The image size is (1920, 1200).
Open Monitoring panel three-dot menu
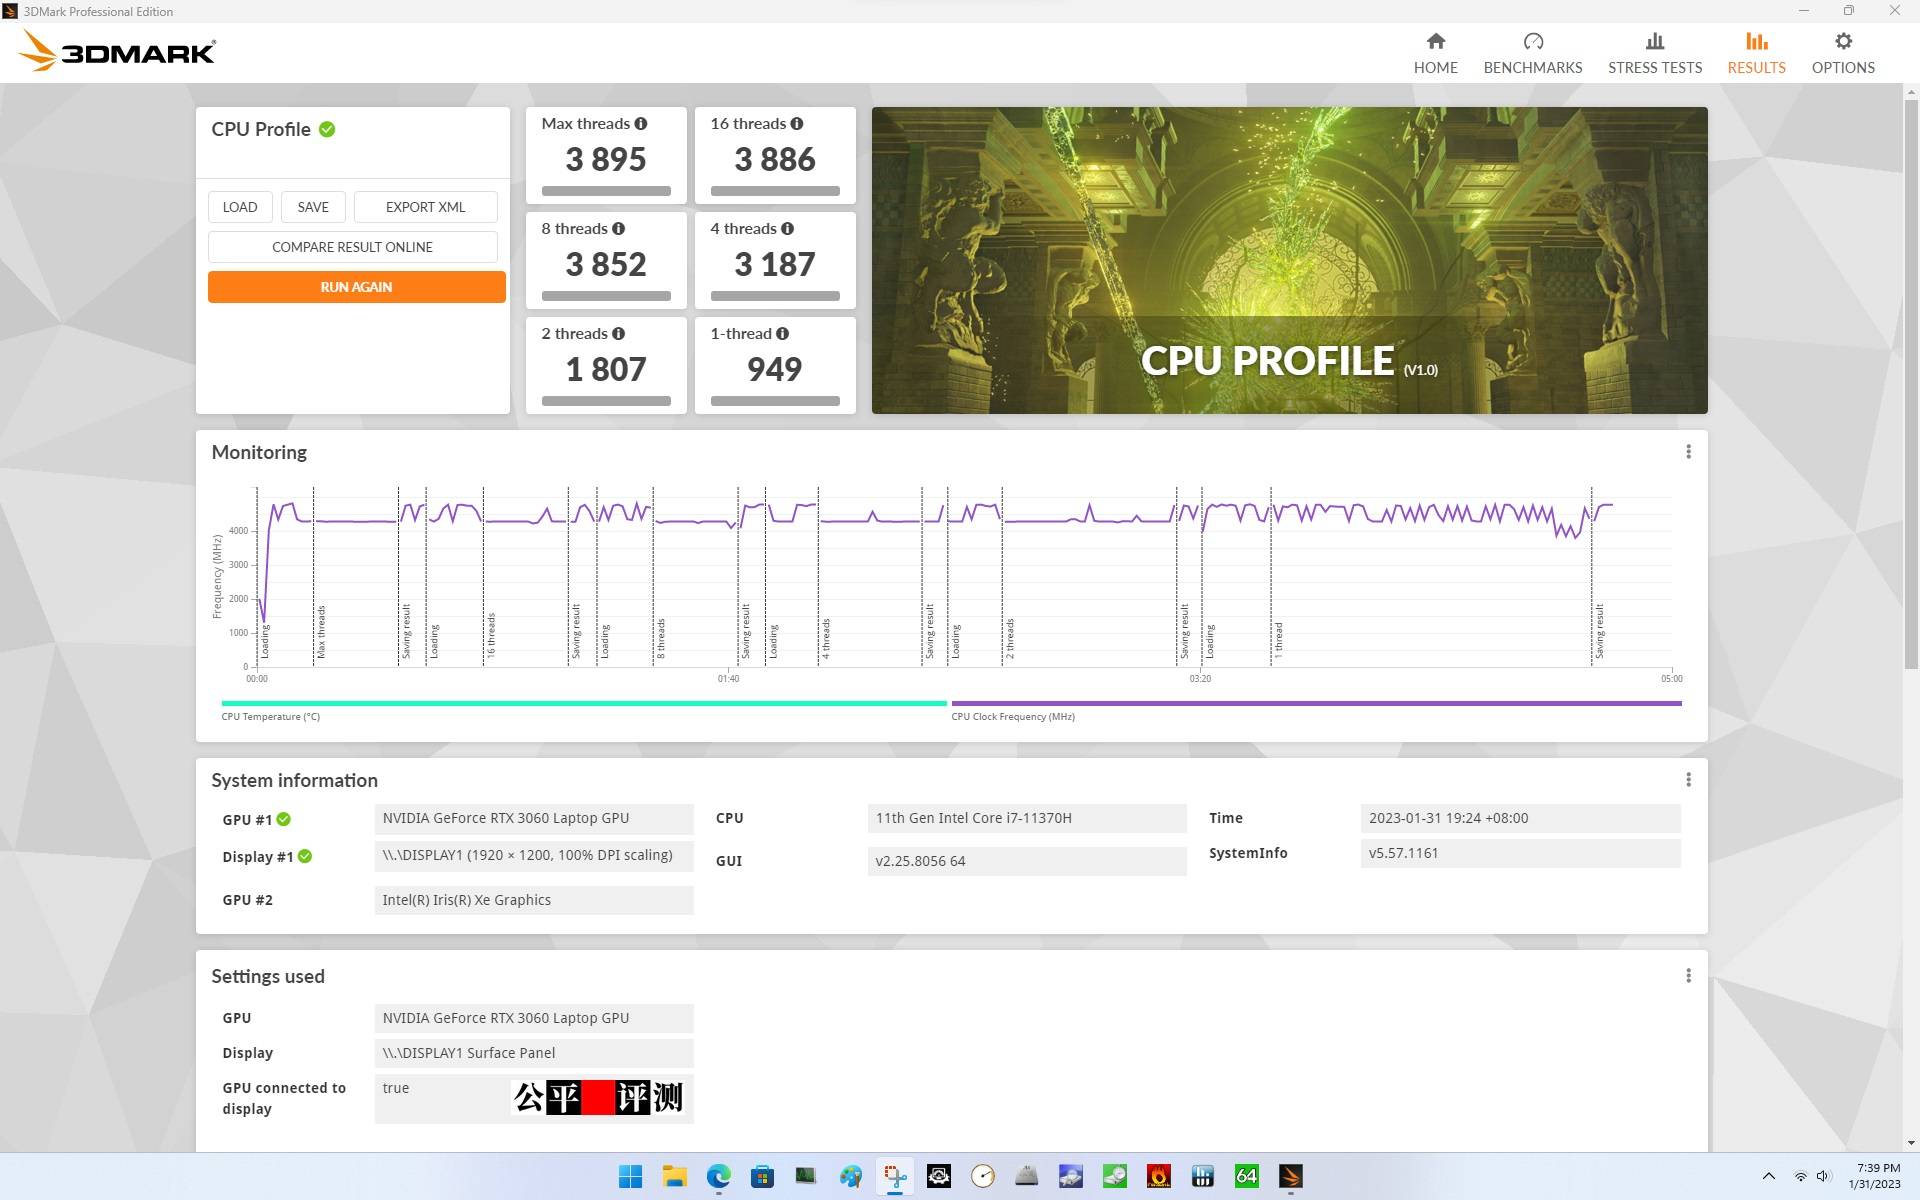pos(1688,452)
